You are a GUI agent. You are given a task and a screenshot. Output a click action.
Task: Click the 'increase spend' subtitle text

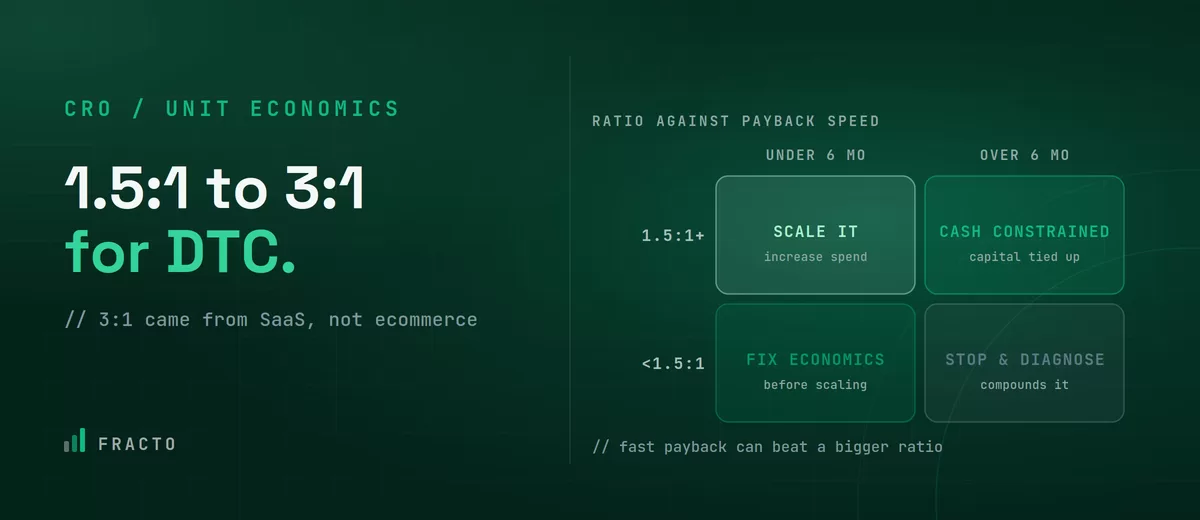click(x=815, y=257)
